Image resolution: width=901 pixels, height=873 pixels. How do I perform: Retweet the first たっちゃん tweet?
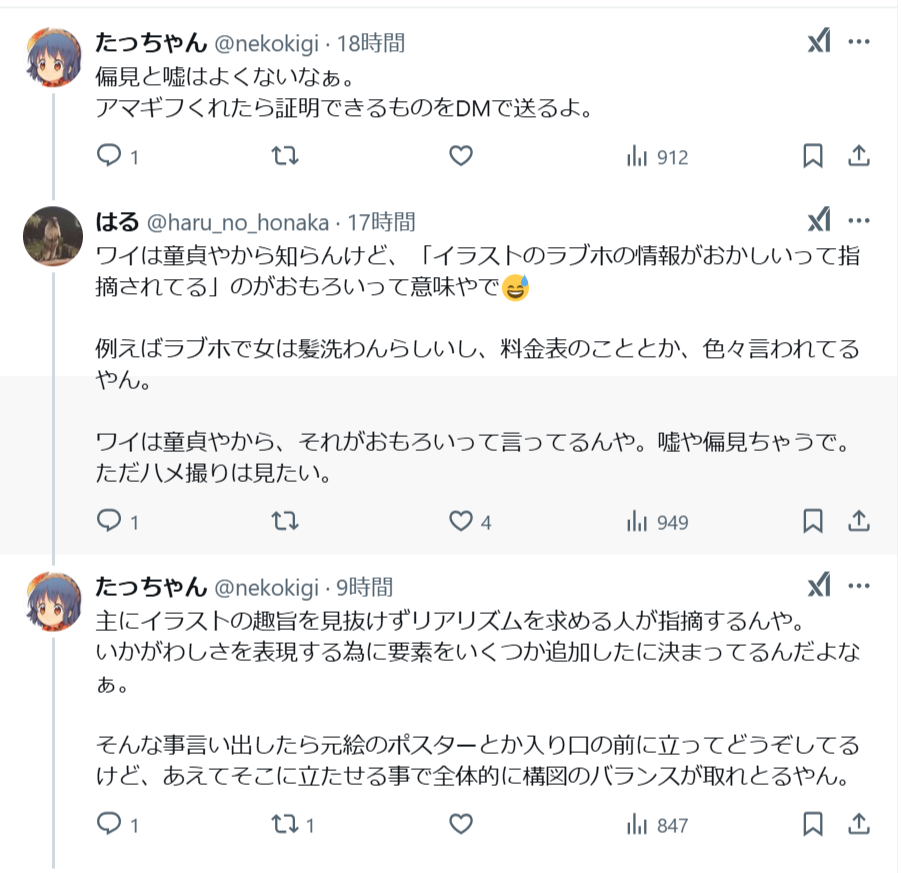(284, 156)
